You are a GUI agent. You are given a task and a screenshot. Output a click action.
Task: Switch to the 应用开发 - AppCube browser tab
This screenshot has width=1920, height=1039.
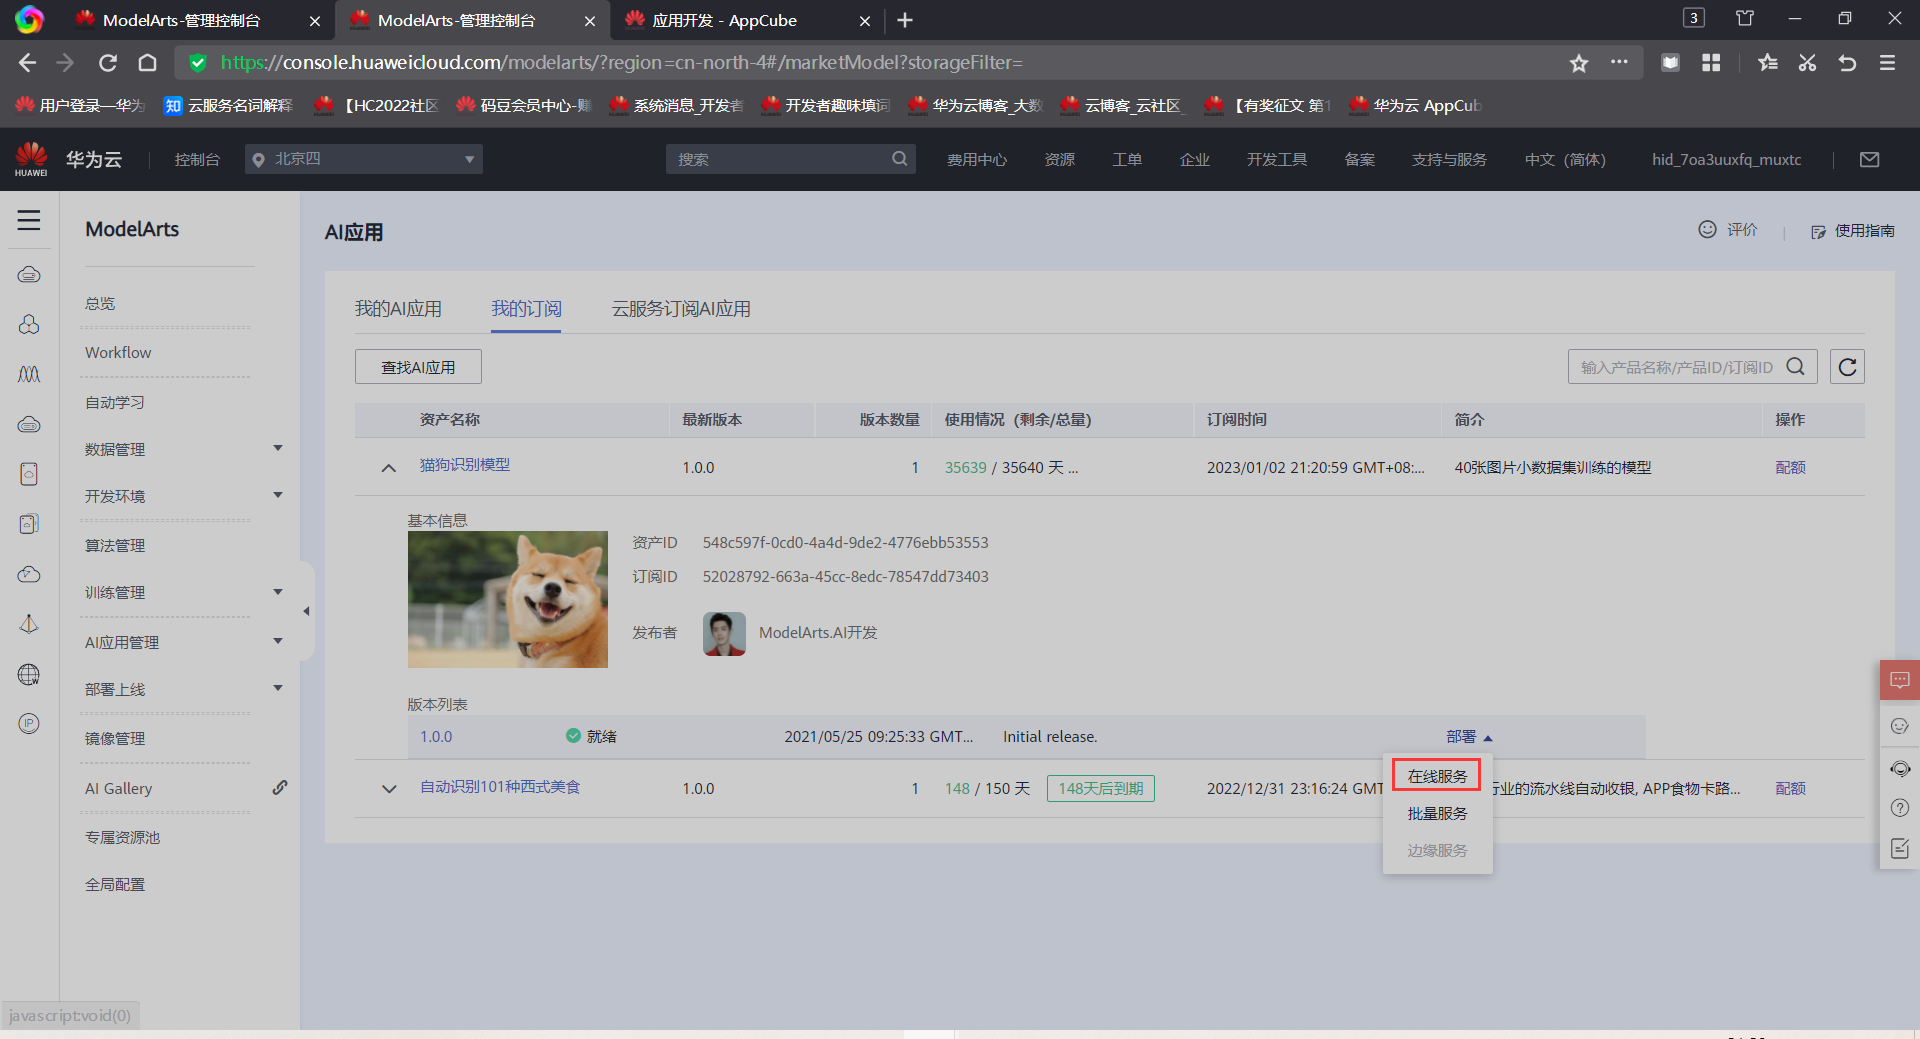tap(745, 20)
